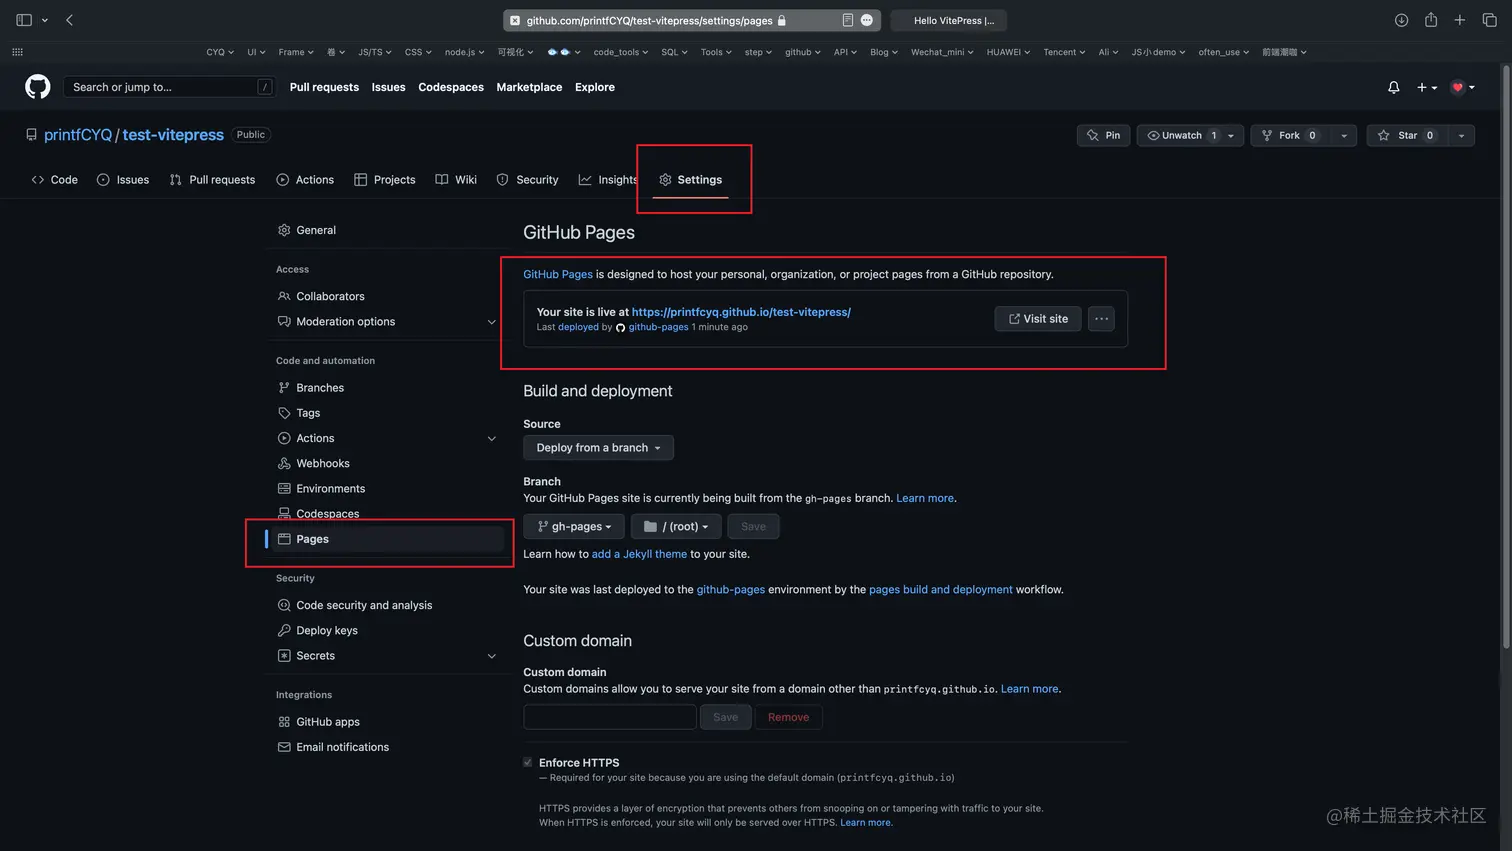This screenshot has width=1512, height=851.
Task: Click reader view icon in address bar
Action: click(x=847, y=20)
